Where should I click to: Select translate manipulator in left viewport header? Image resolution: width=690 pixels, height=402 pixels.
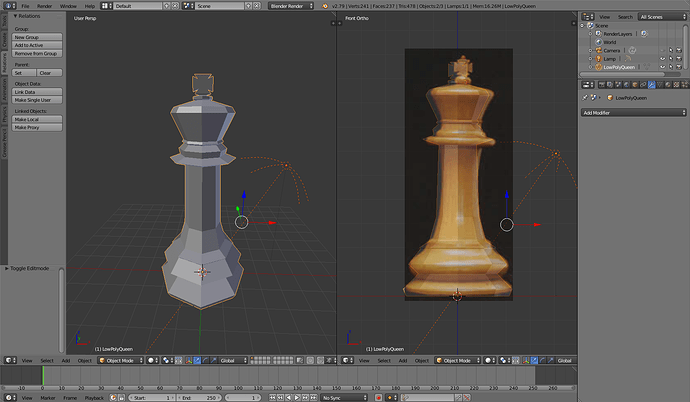pyautogui.click(x=197, y=360)
